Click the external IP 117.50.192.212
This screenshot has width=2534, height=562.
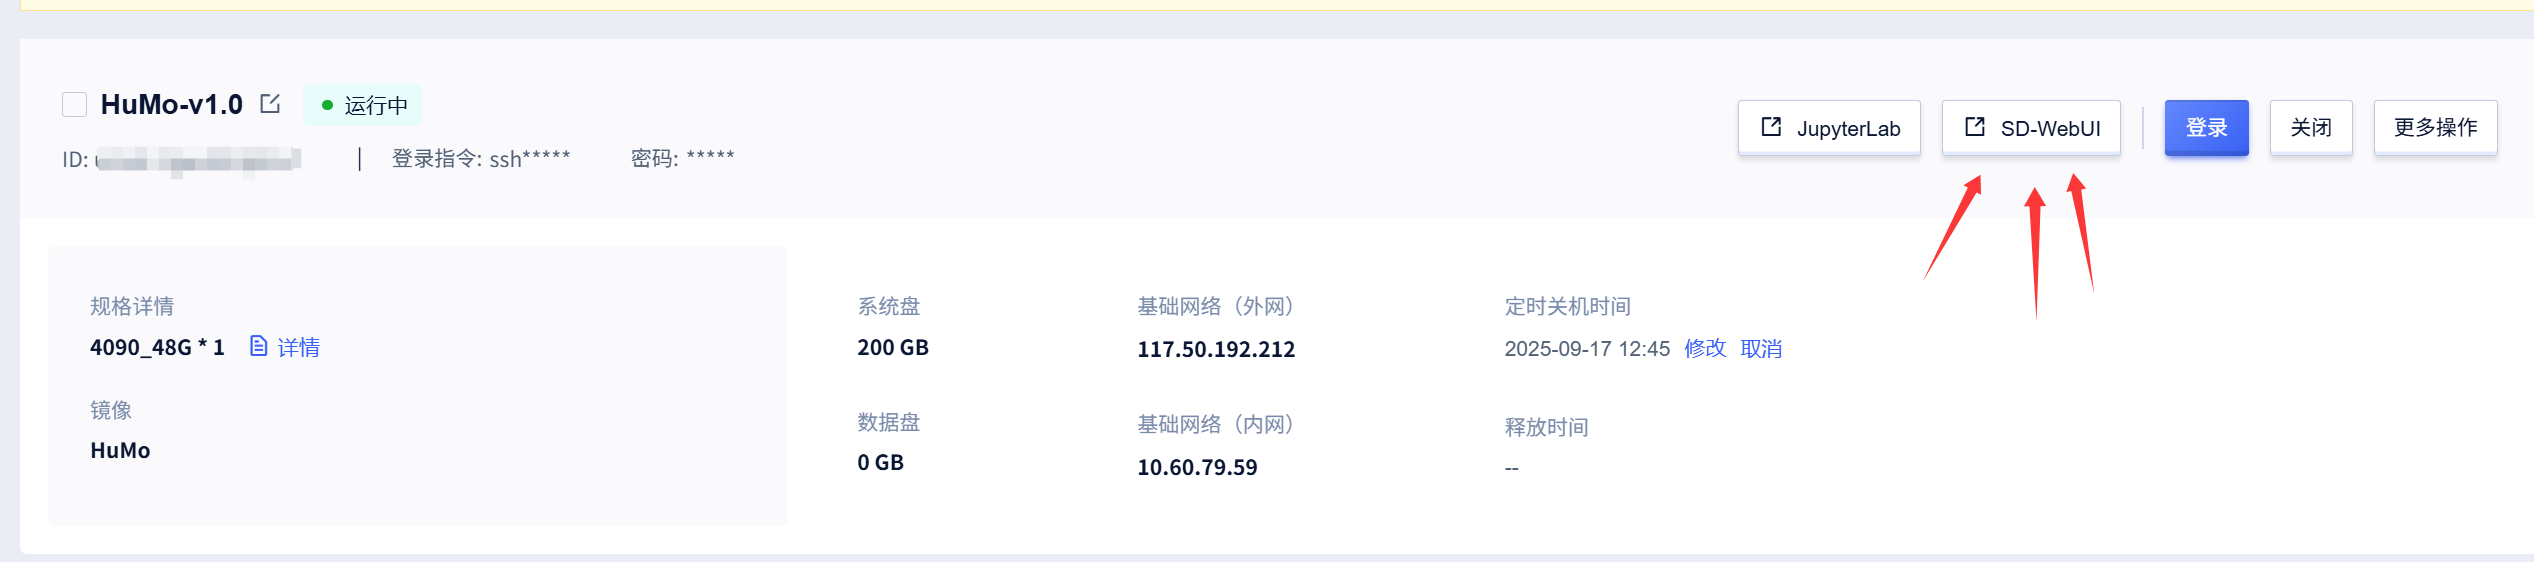(1216, 349)
